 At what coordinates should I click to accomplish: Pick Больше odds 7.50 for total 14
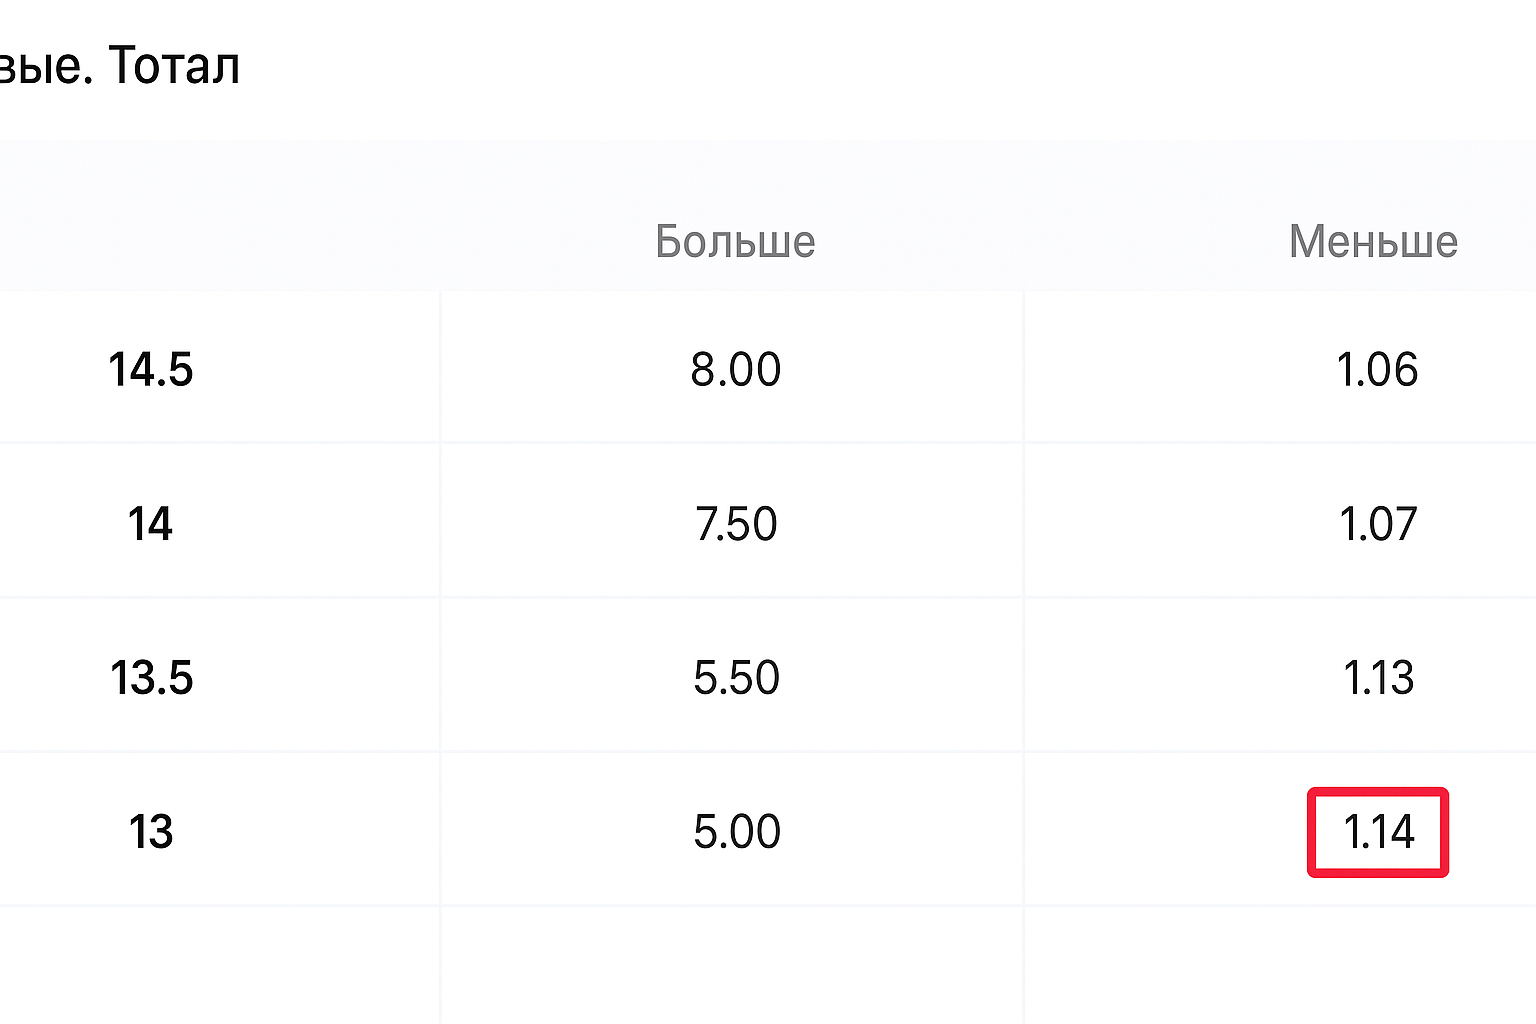click(x=735, y=524)
